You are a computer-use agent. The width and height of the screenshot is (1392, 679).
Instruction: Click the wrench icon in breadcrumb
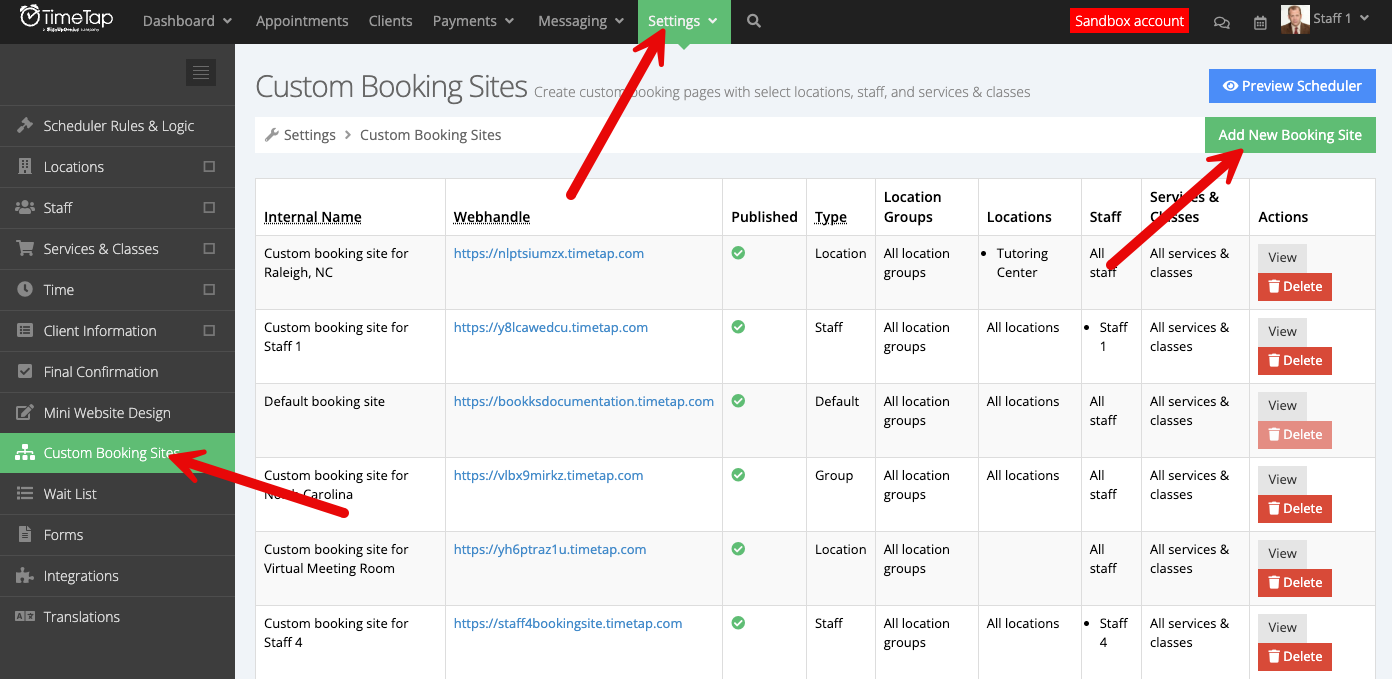(271, 134)
